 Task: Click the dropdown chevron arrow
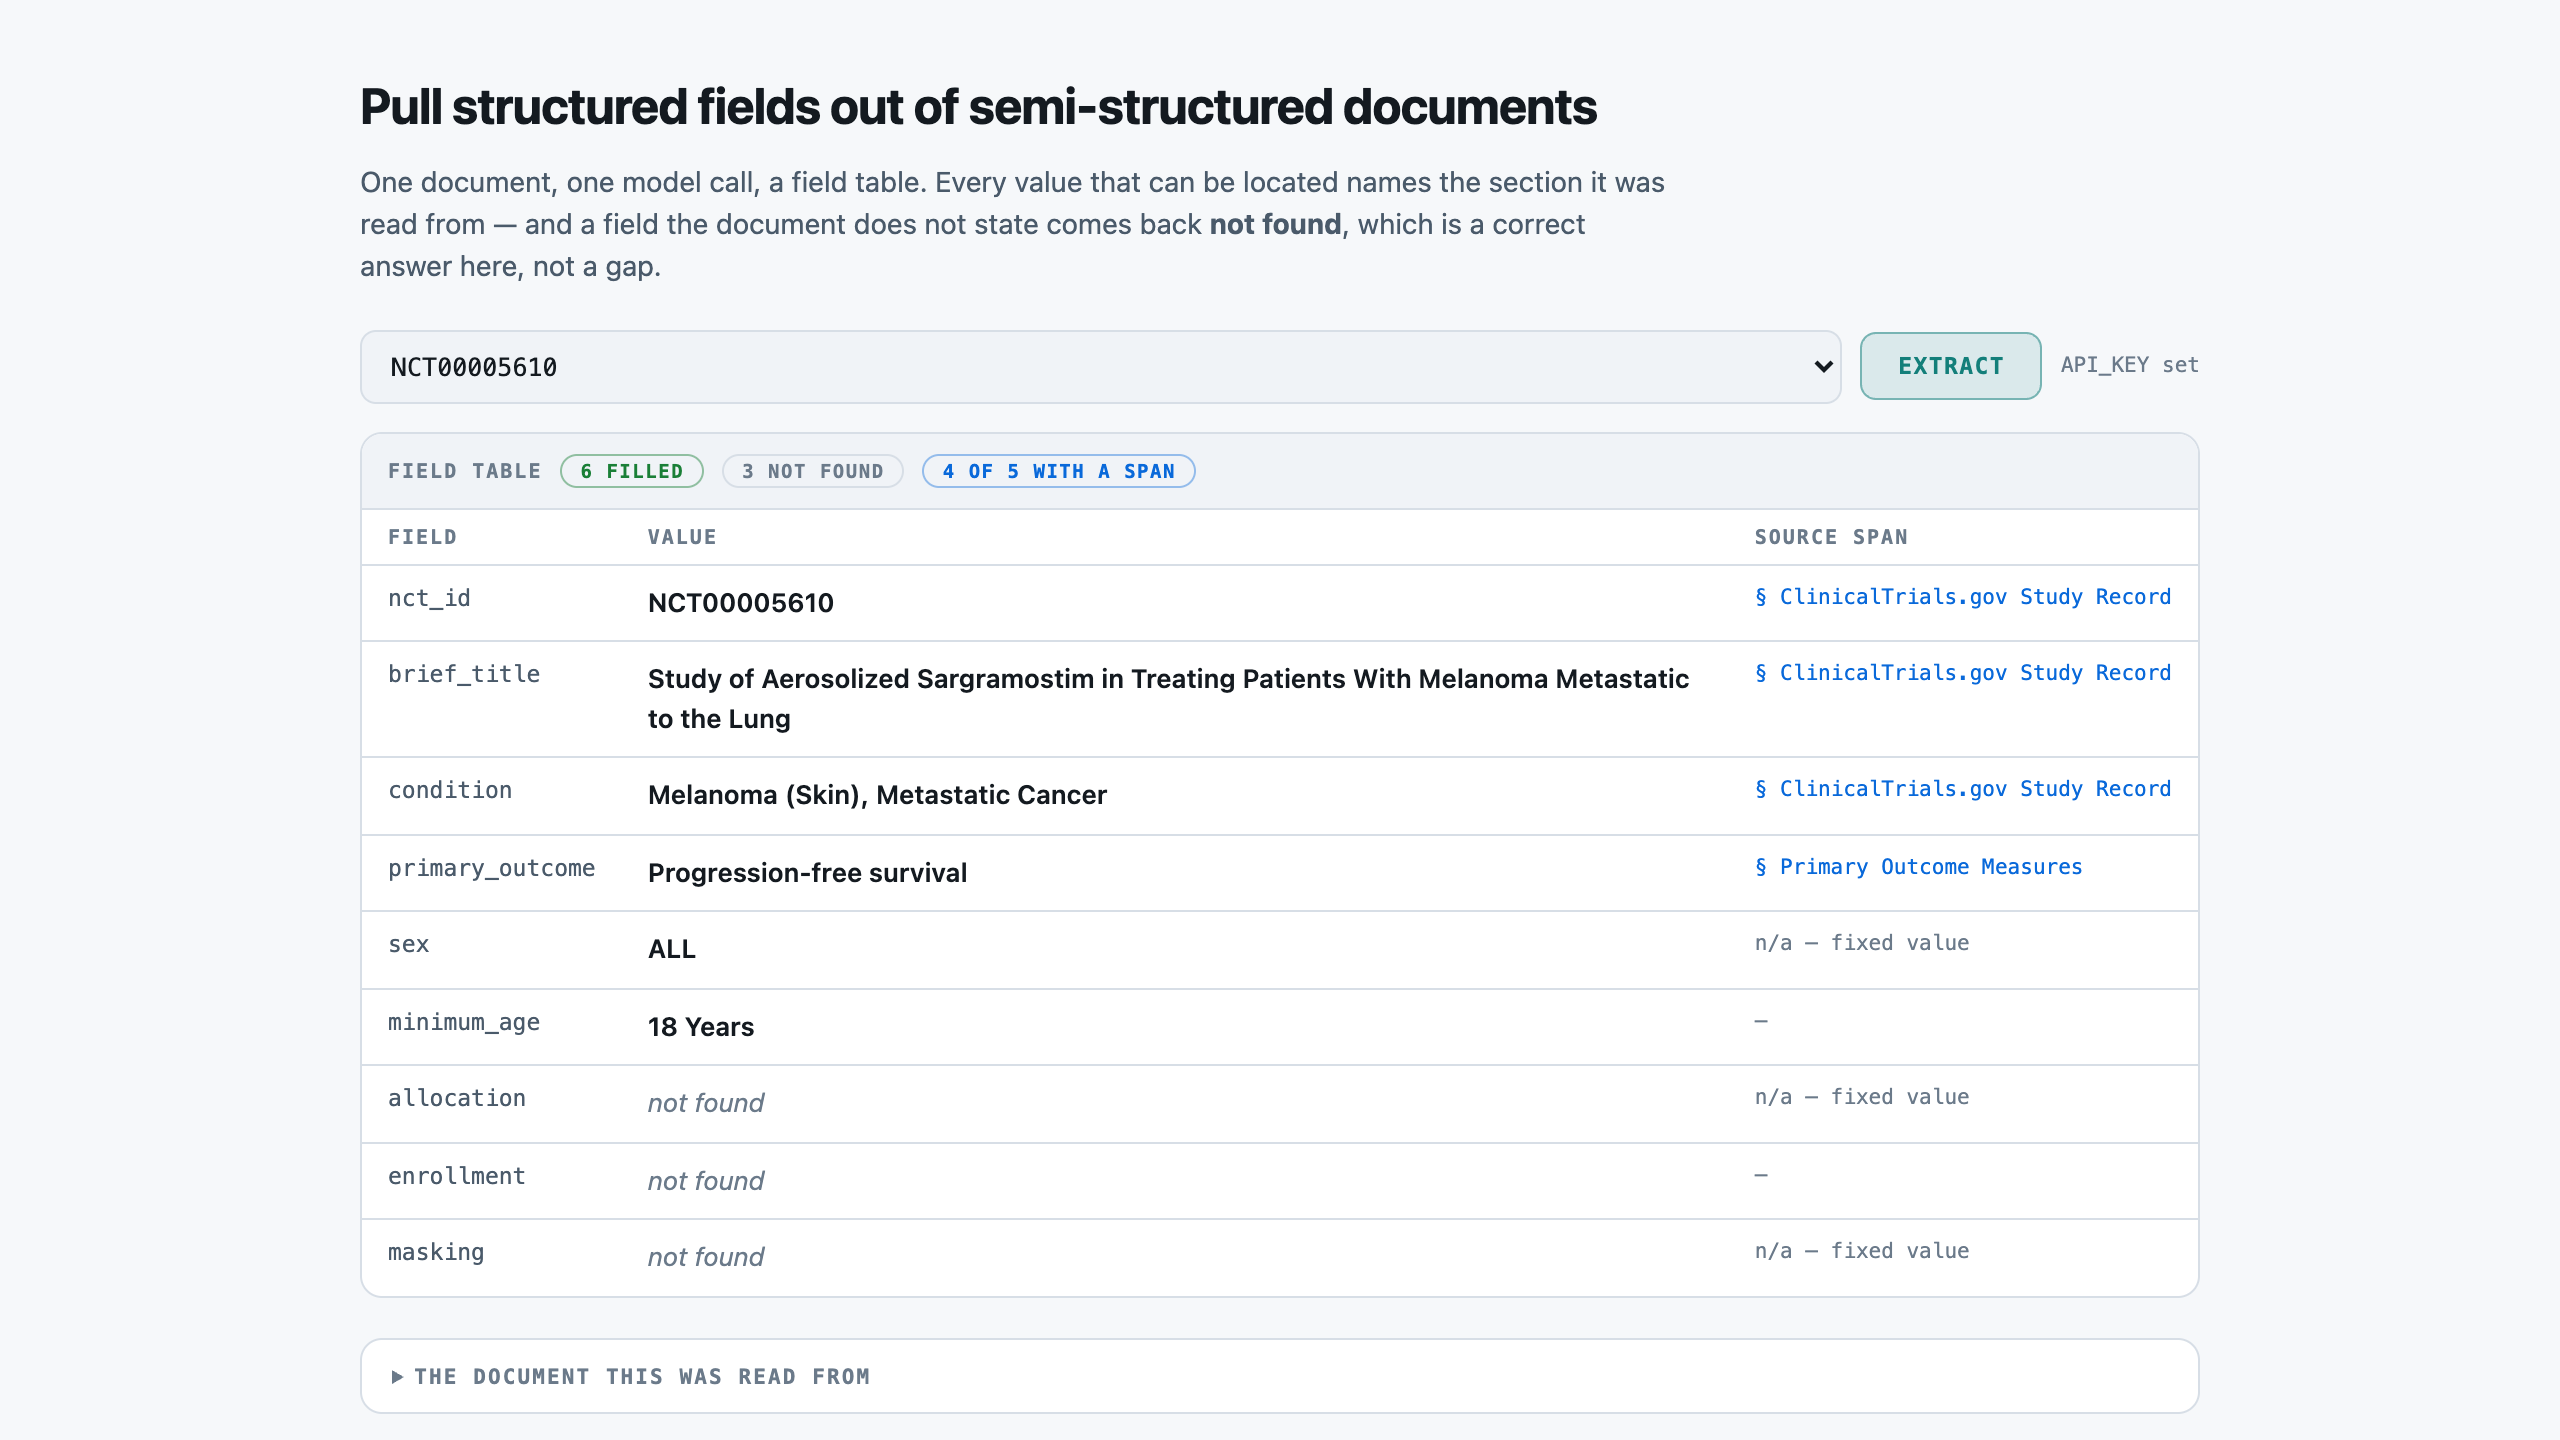pyautogui.click(x=1823, y=367)
